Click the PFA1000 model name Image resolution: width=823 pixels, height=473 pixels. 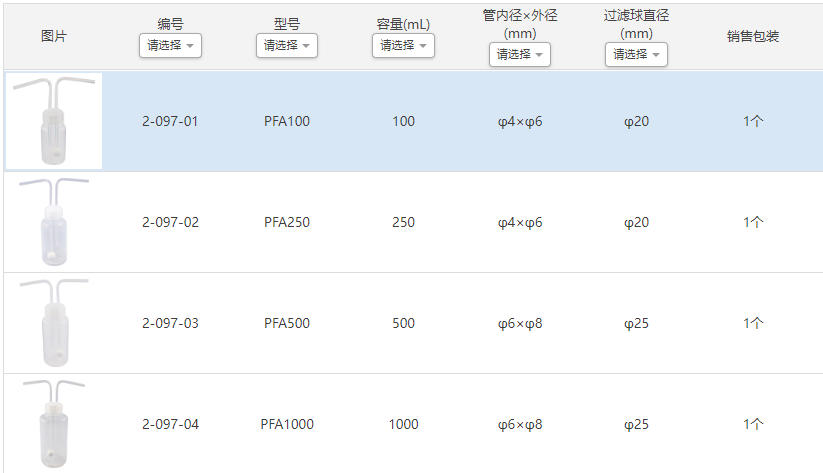(x=287, y=424)
